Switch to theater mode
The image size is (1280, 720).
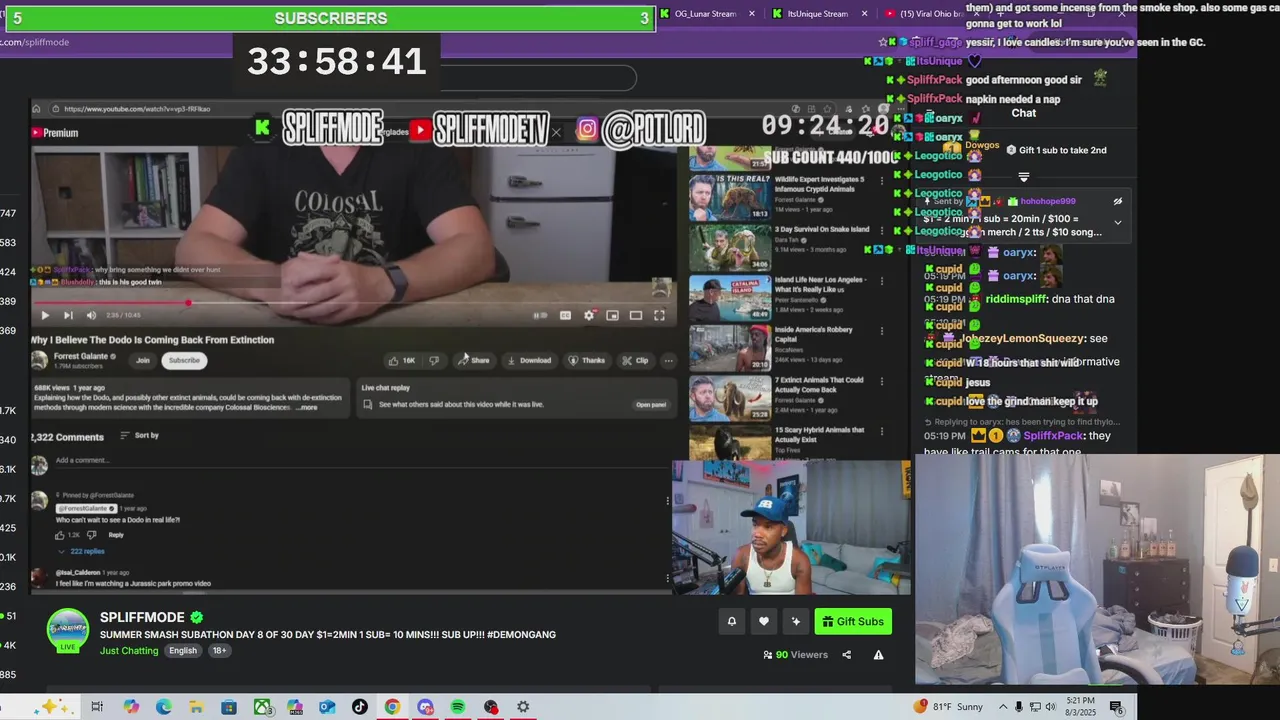(x=635, y=315)
